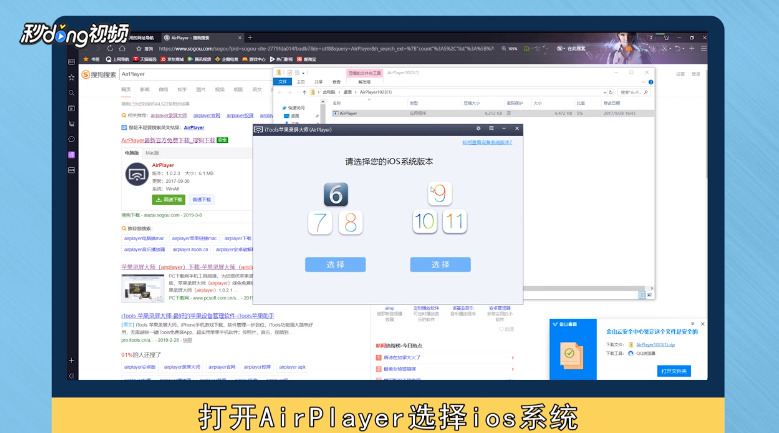Open the 热门影视 bookmark
779x433 pixels.
pyautogui.click(x=281, y=59)
